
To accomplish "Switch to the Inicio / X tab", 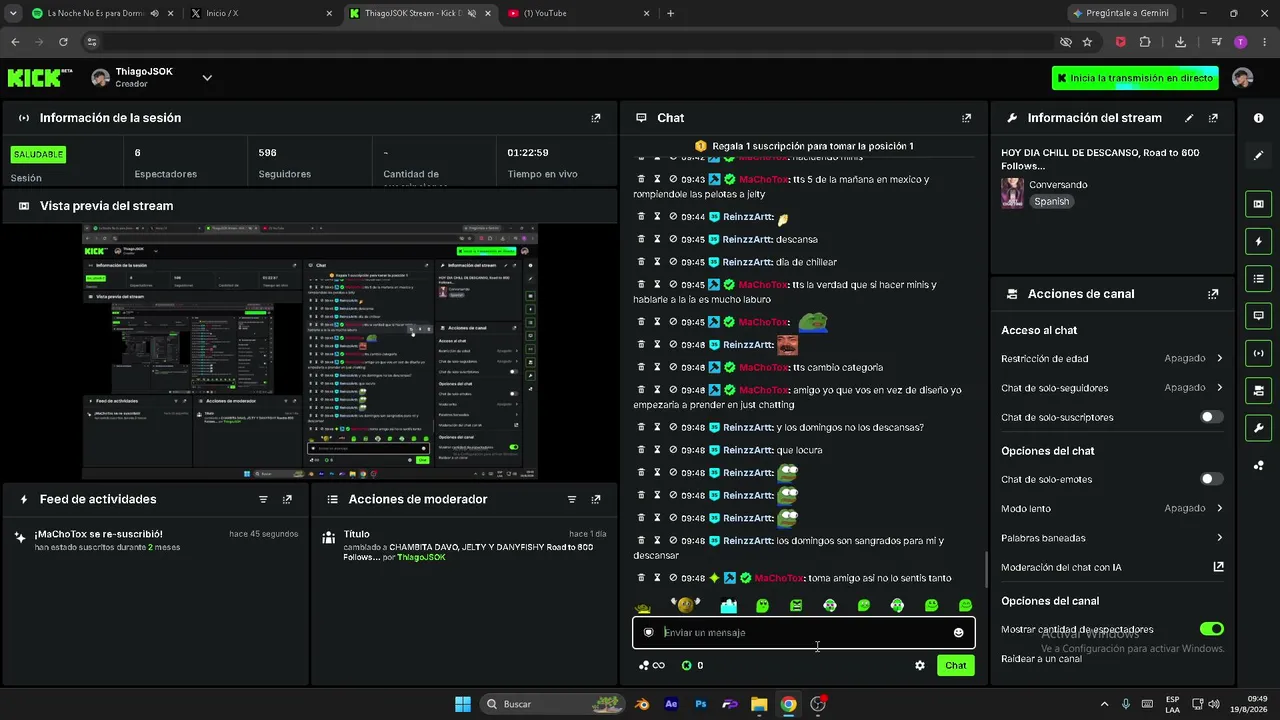I will (262, 13).
